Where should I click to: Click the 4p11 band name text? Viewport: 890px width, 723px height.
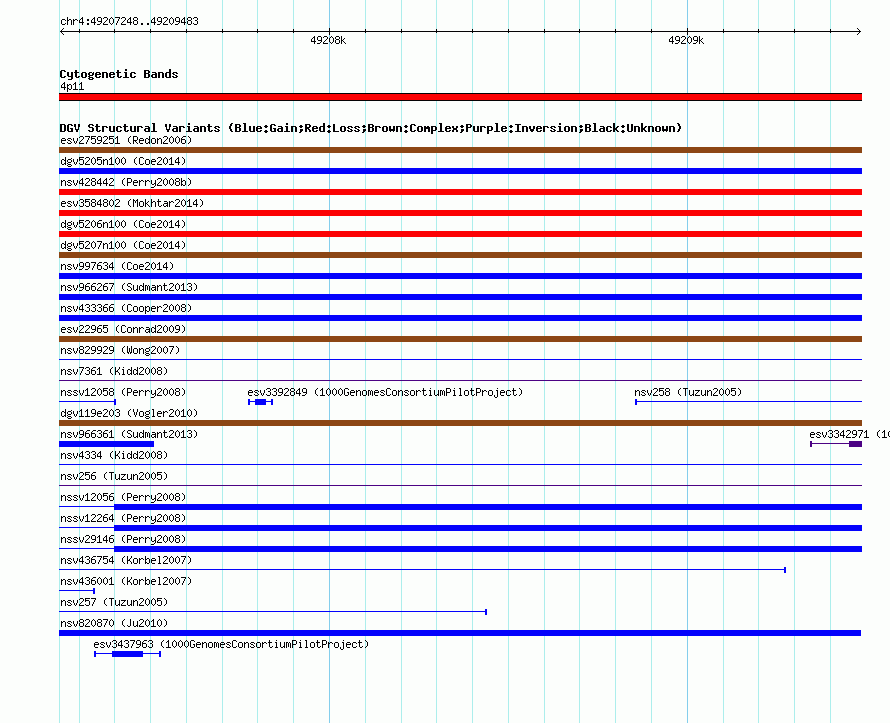click(x=72, y=86)
